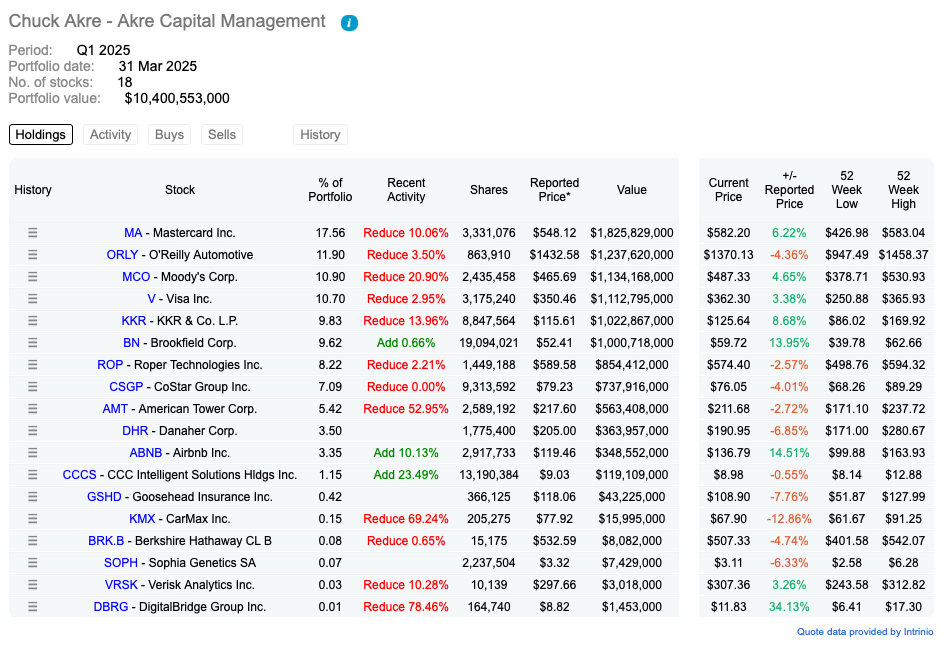
Task: Click the 52 Week High column header
Action: point(903,190)
